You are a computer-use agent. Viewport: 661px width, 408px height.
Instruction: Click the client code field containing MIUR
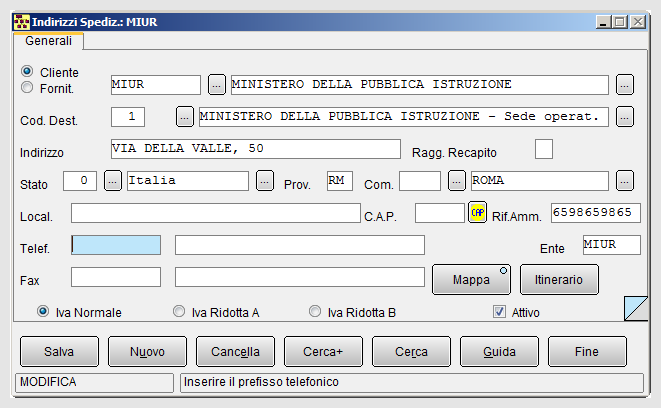coord(156,85)
